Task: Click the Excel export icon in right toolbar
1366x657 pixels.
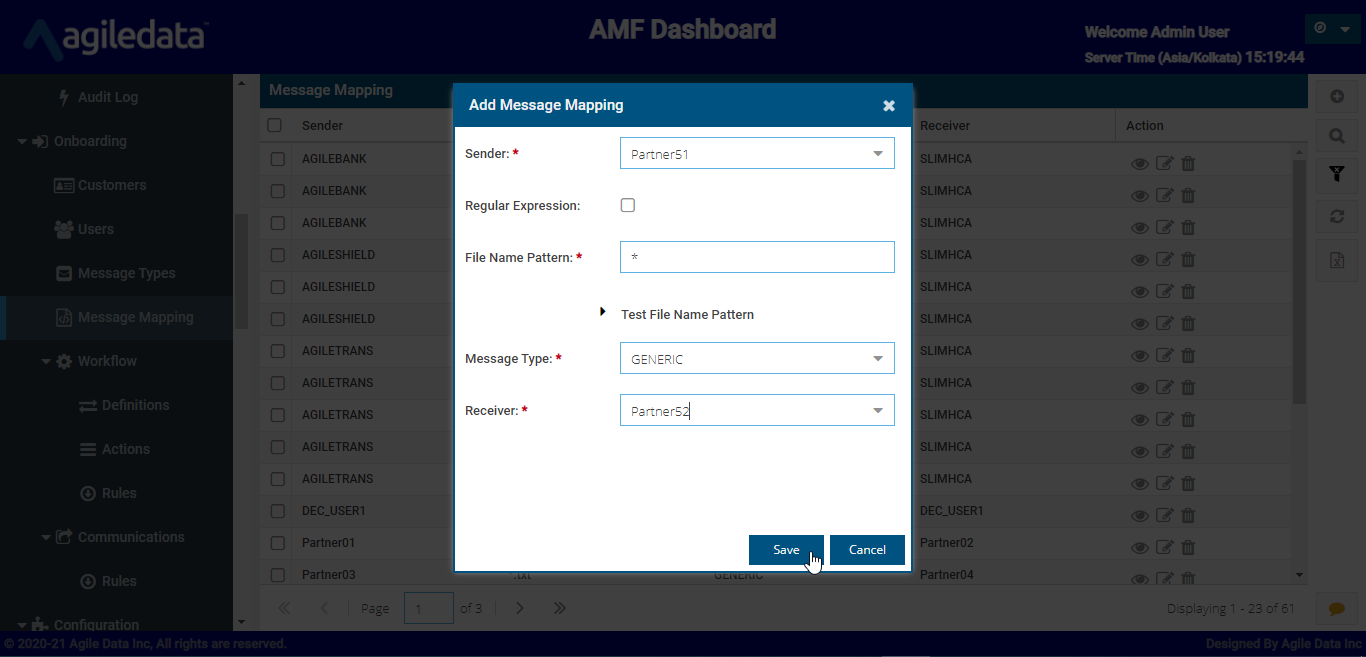Action: pyautogui.click(x=1336, y=260)
